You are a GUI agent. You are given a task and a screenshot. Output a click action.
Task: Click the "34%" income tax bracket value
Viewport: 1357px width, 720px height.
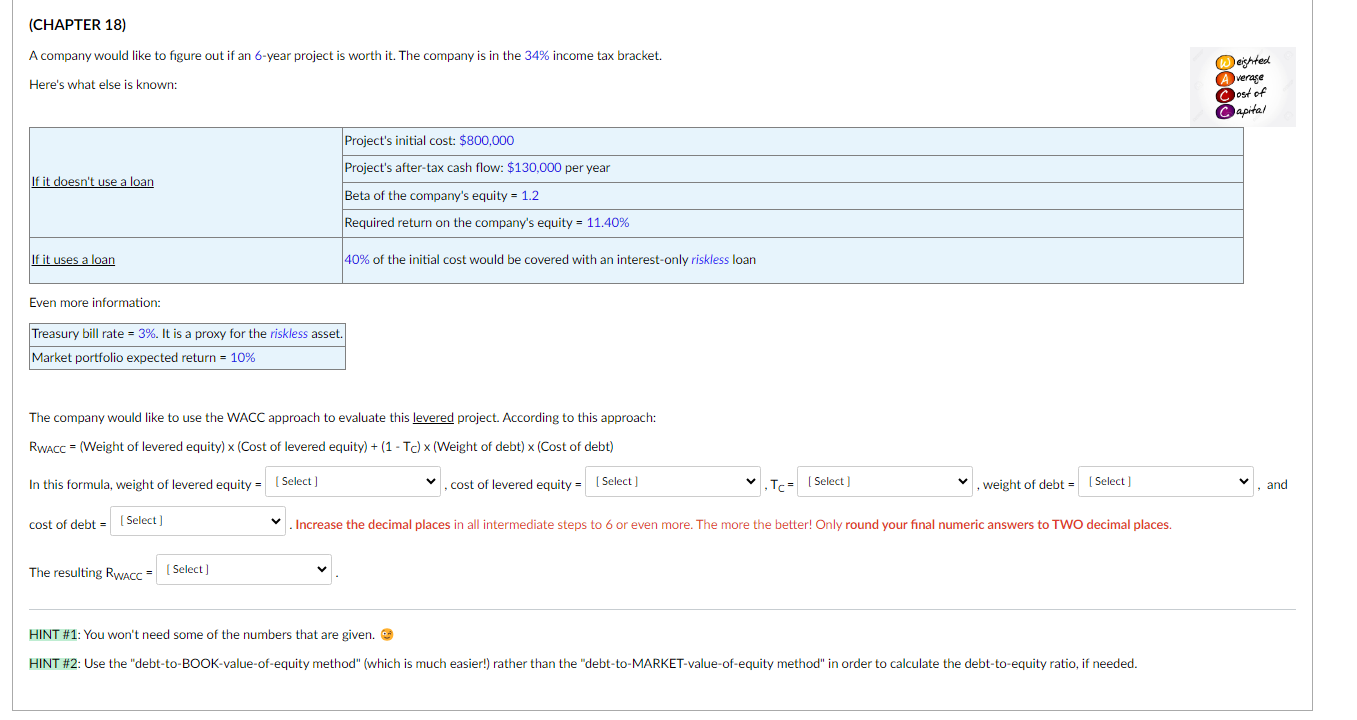coord(537,56)
